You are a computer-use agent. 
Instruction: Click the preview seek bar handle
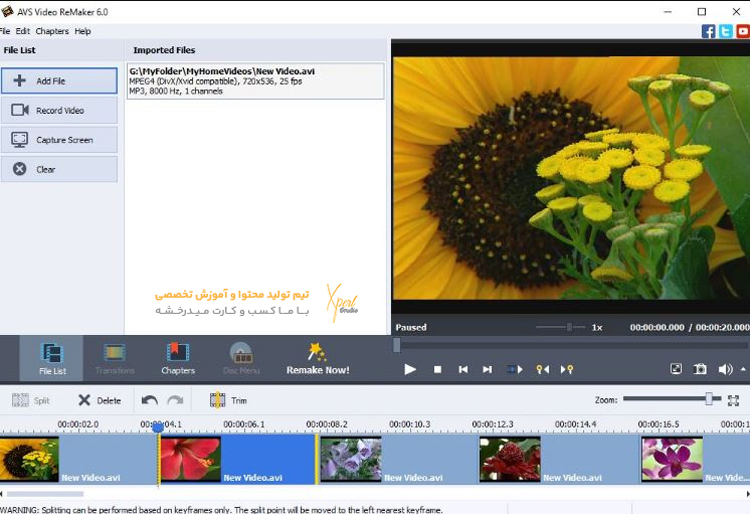(x=397, y=345)
